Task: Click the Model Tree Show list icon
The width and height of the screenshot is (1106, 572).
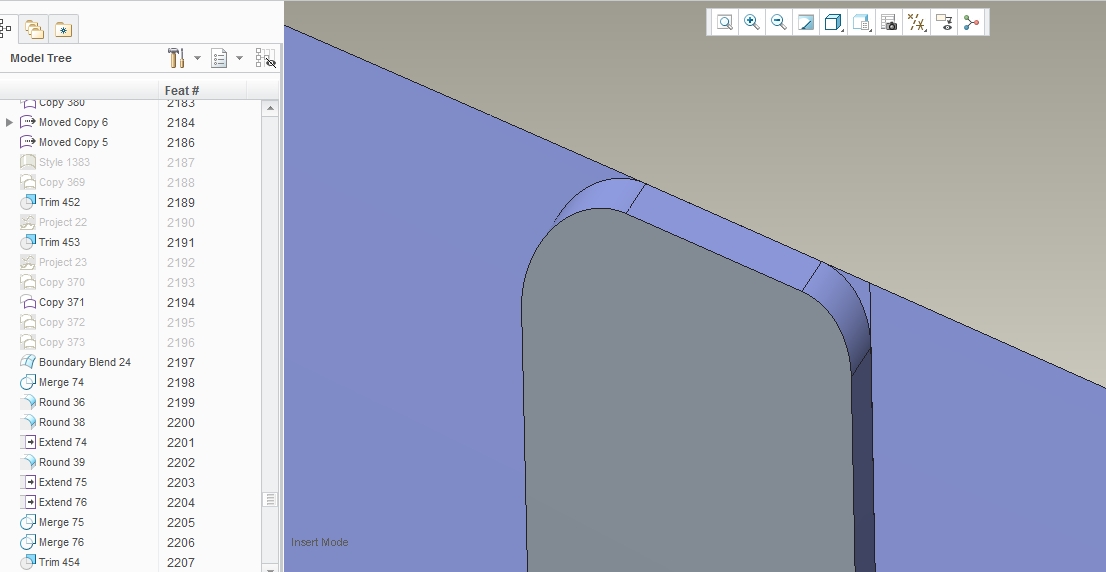Action: pos(219,58)
